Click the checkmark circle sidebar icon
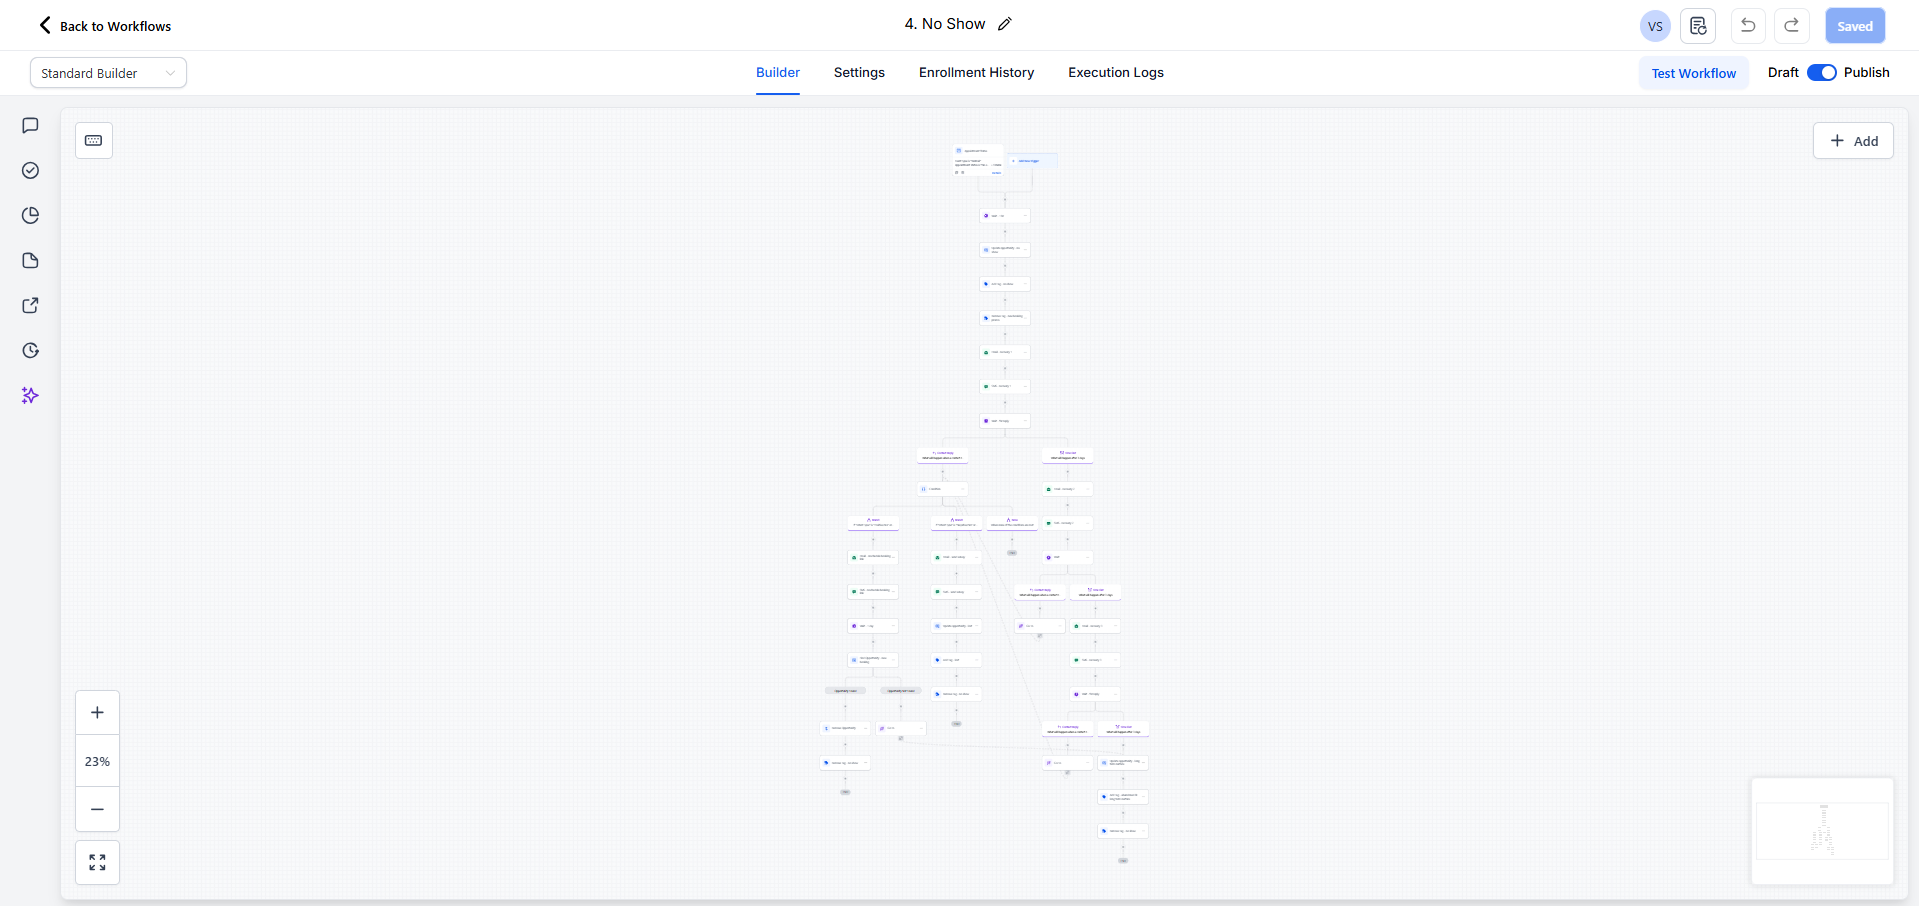 click(x=30, y=170)
